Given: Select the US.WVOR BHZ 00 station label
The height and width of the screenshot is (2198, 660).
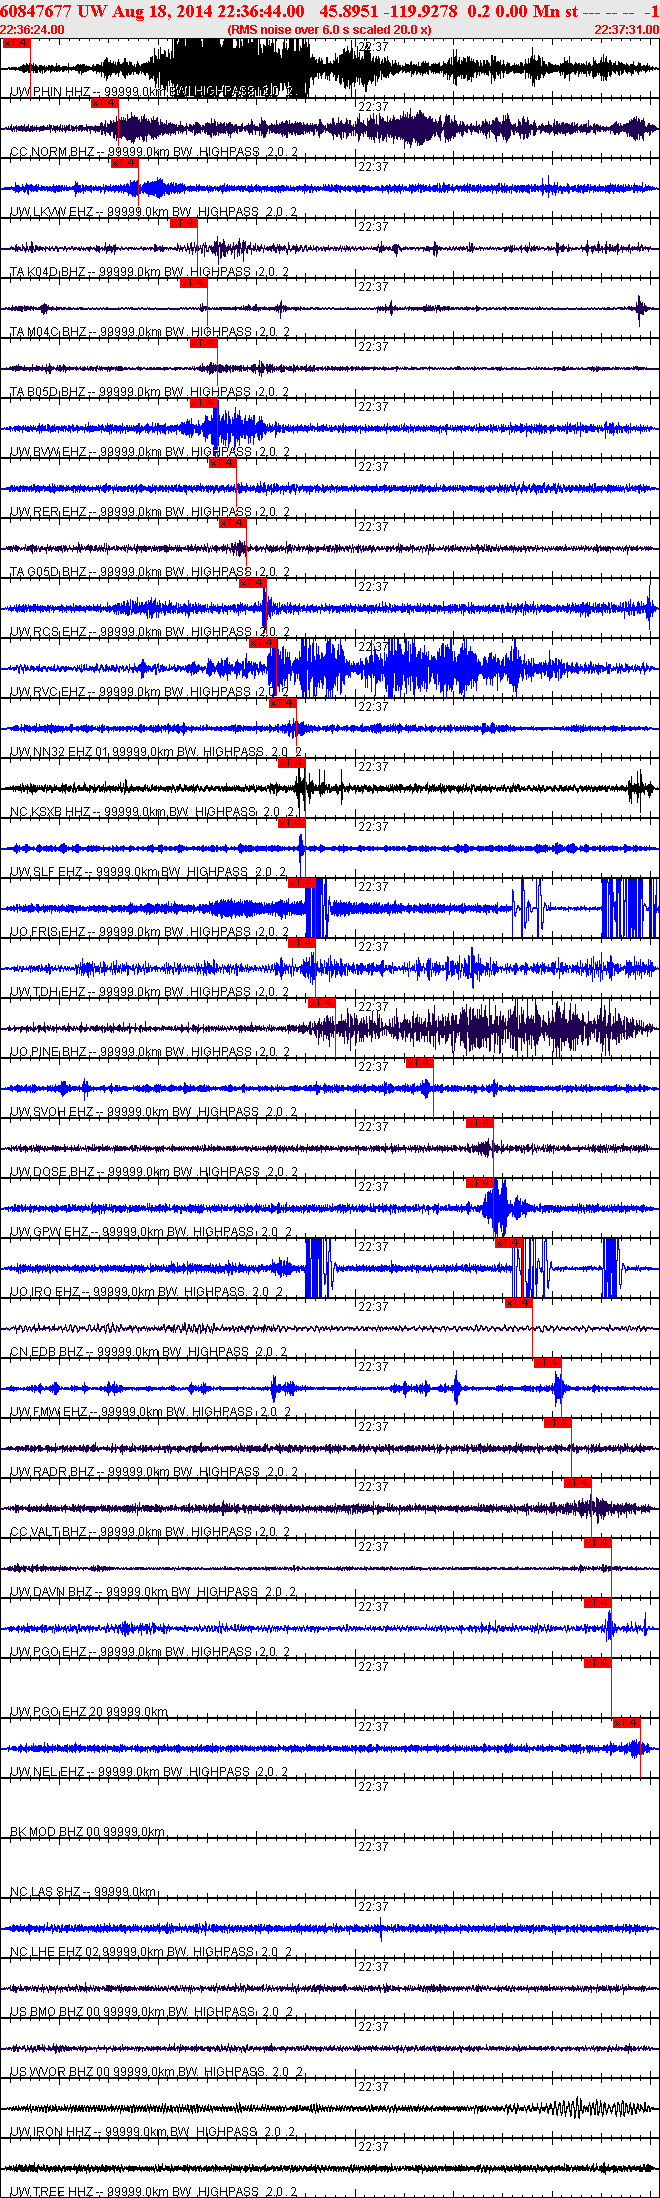Looking at the screenshot, I should coord(156,2072).
